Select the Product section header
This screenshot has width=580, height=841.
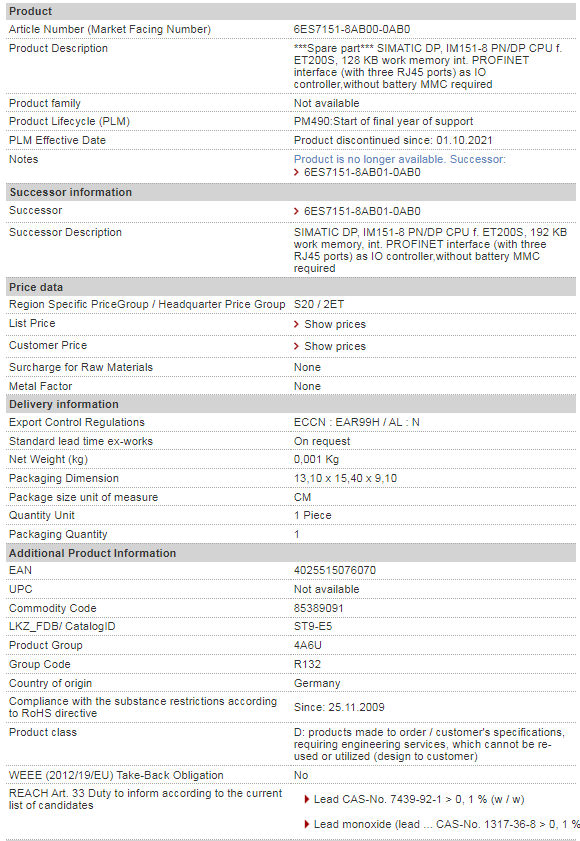[x=291, y=11]
